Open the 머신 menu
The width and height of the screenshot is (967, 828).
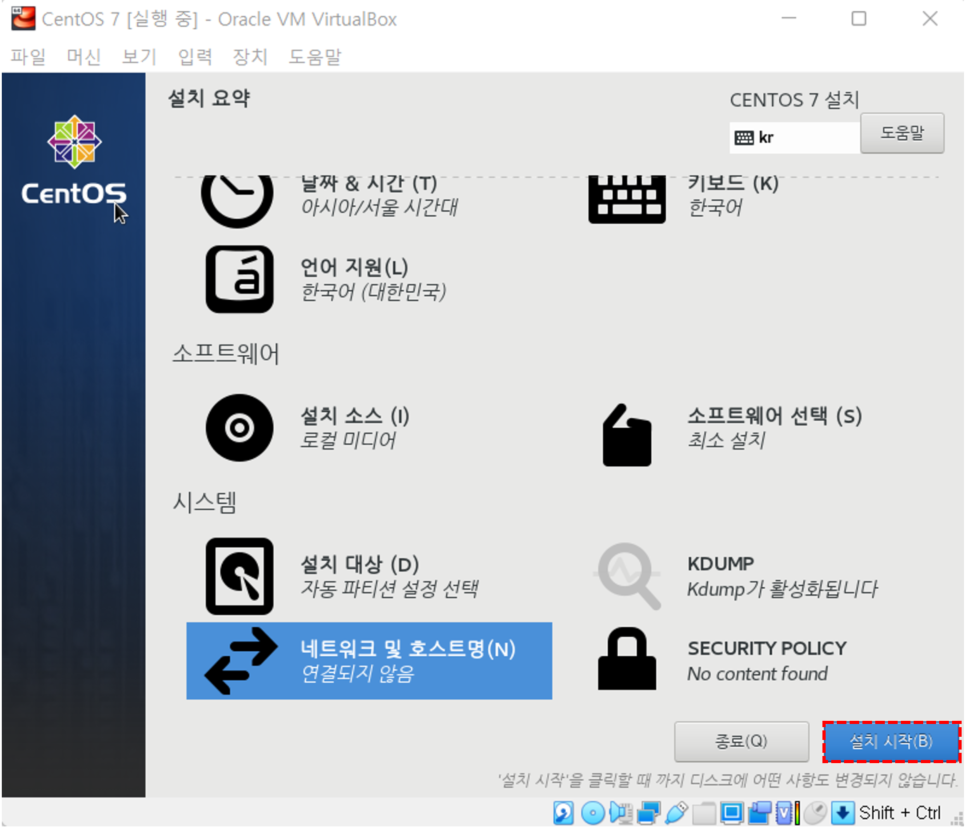84,57
